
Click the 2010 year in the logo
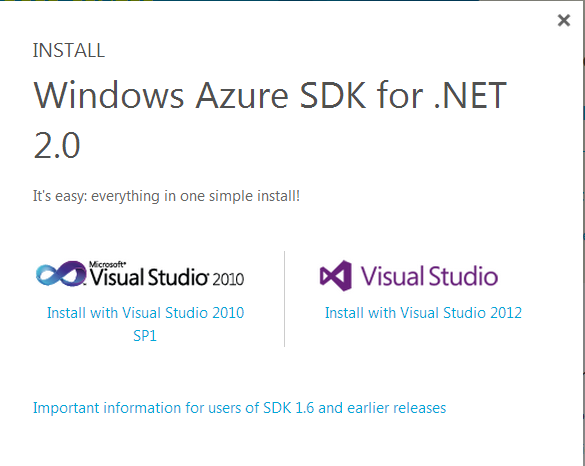tap(228, 279)
